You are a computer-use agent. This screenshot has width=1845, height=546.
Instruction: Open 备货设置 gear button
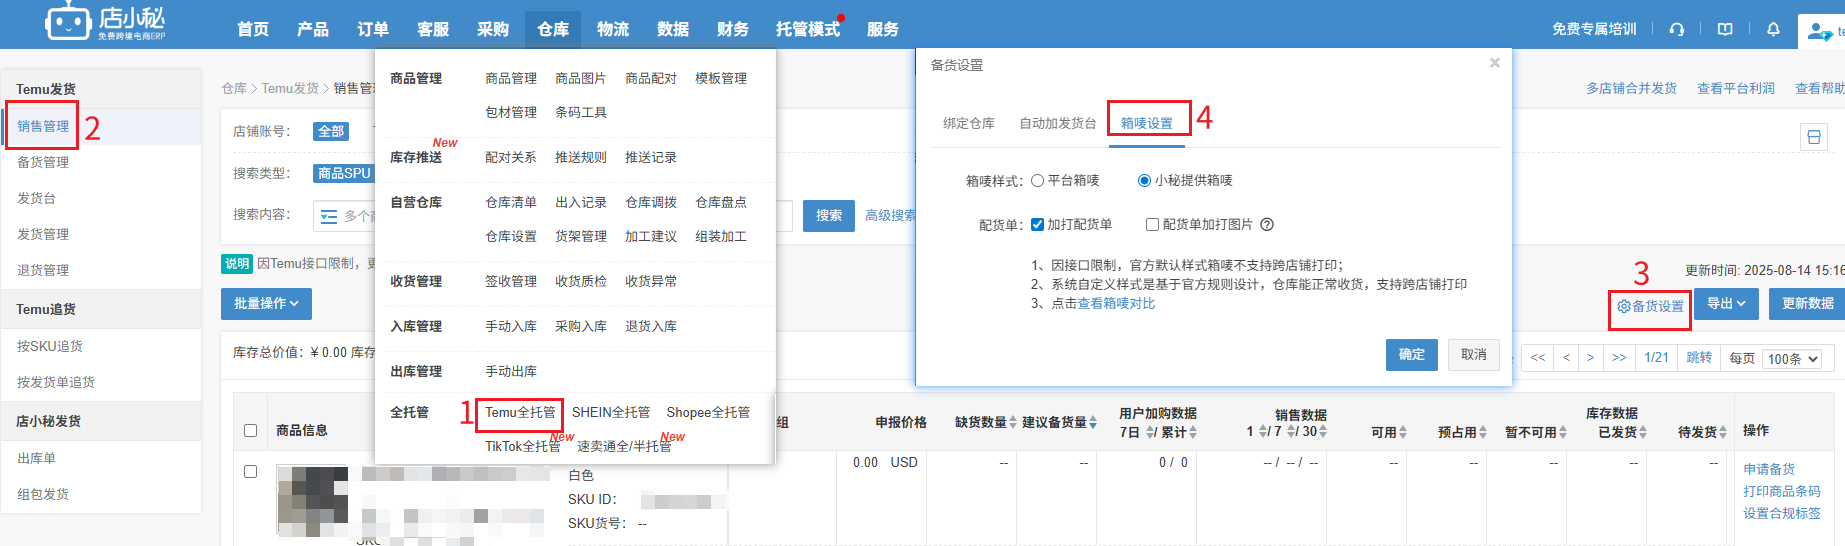click(1650, 306)
